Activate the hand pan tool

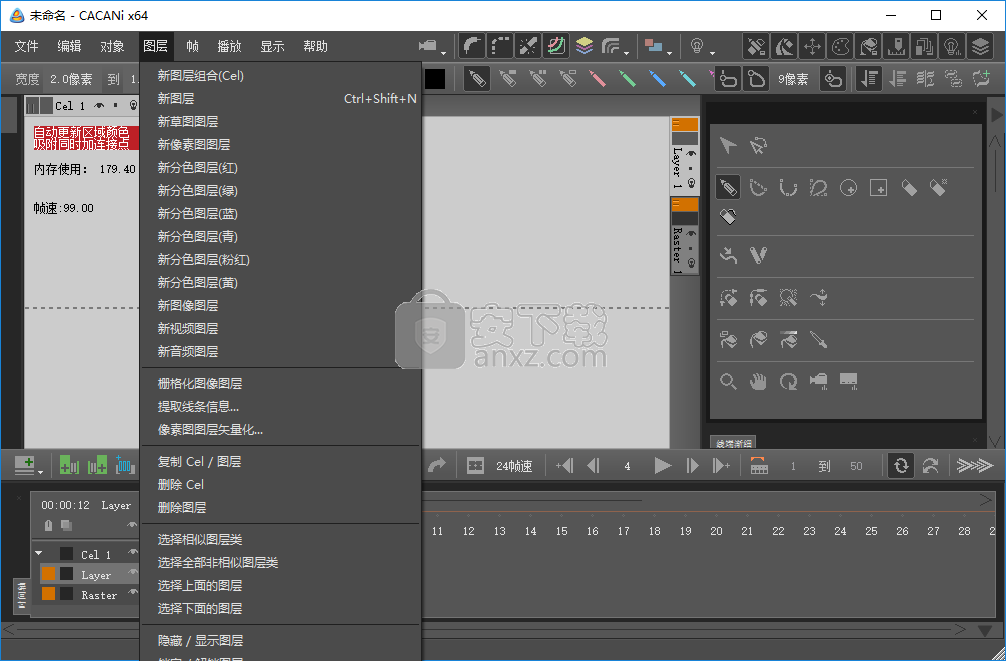coord(758,382)
